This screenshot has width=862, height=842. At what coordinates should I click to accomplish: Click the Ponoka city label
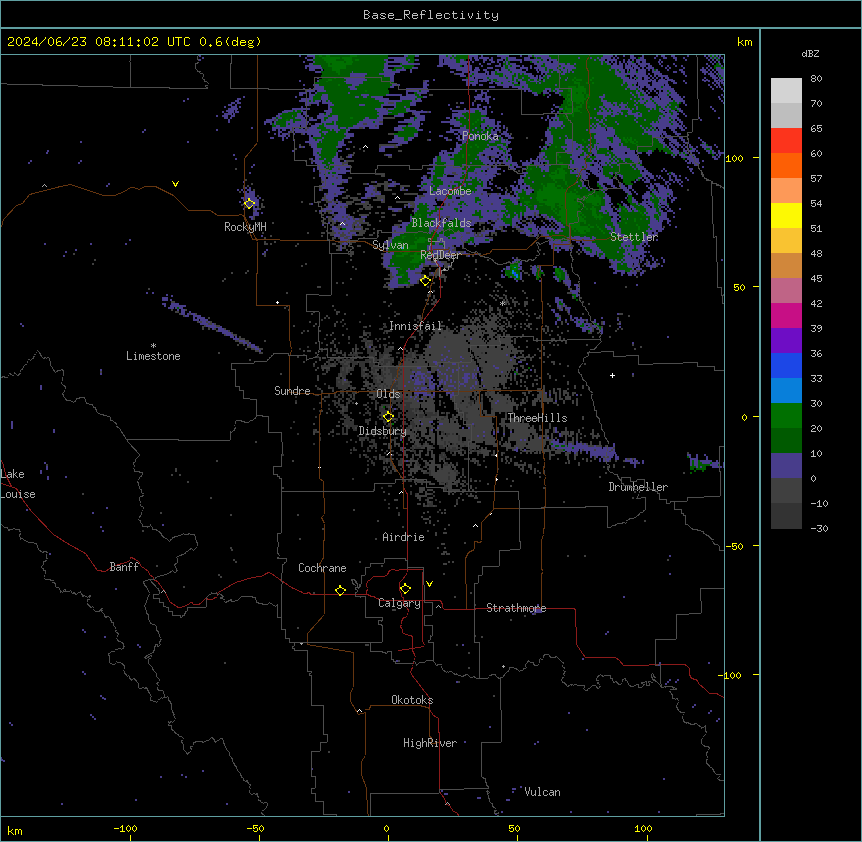click(480, 136)
